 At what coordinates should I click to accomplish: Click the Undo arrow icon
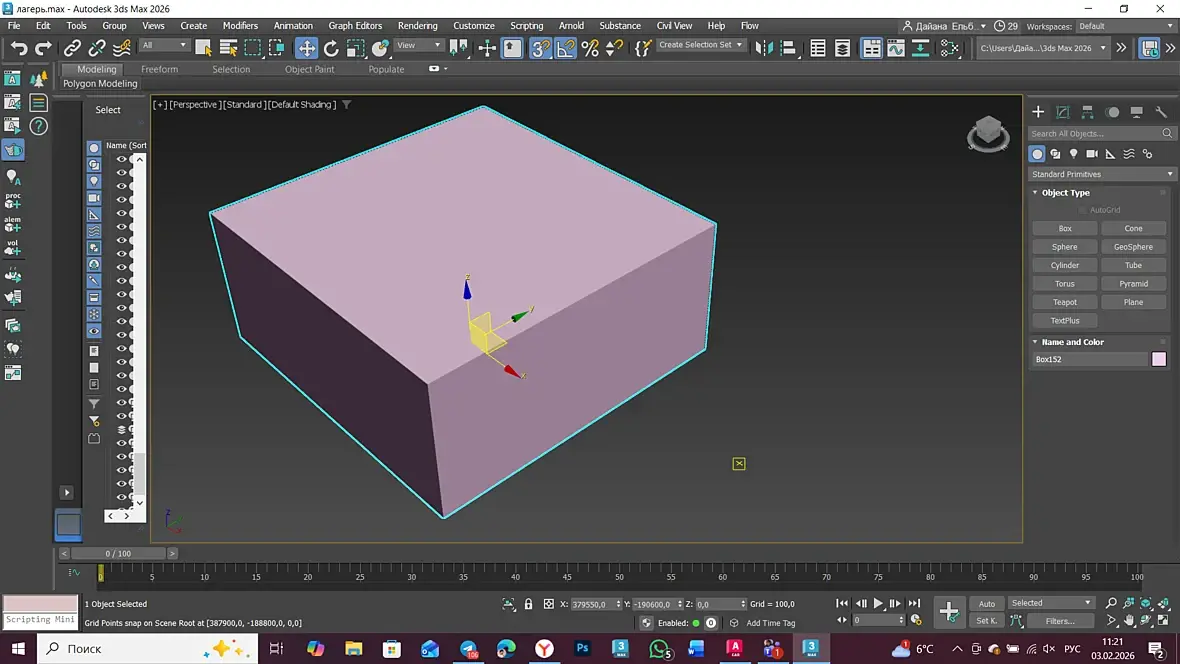click(18, 48)
